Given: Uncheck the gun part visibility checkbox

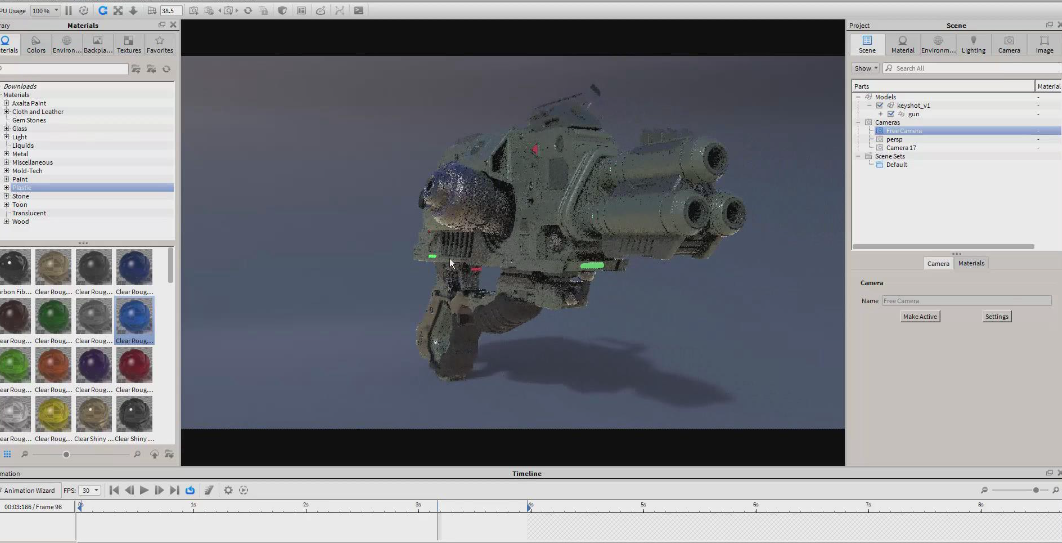Looking at the screenshot, I should [x=890, y=114].
